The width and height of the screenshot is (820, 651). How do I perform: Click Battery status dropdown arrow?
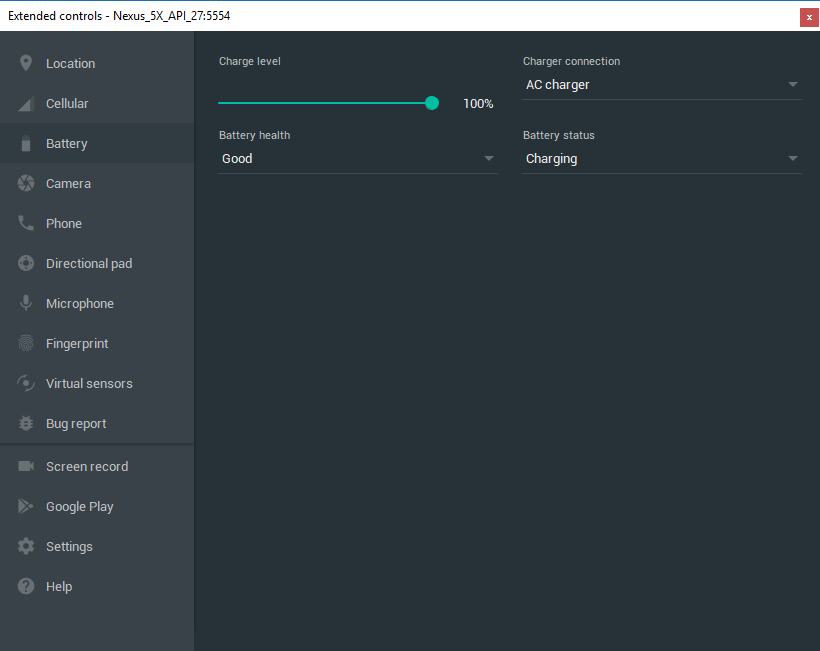click(x=793, y=158)
